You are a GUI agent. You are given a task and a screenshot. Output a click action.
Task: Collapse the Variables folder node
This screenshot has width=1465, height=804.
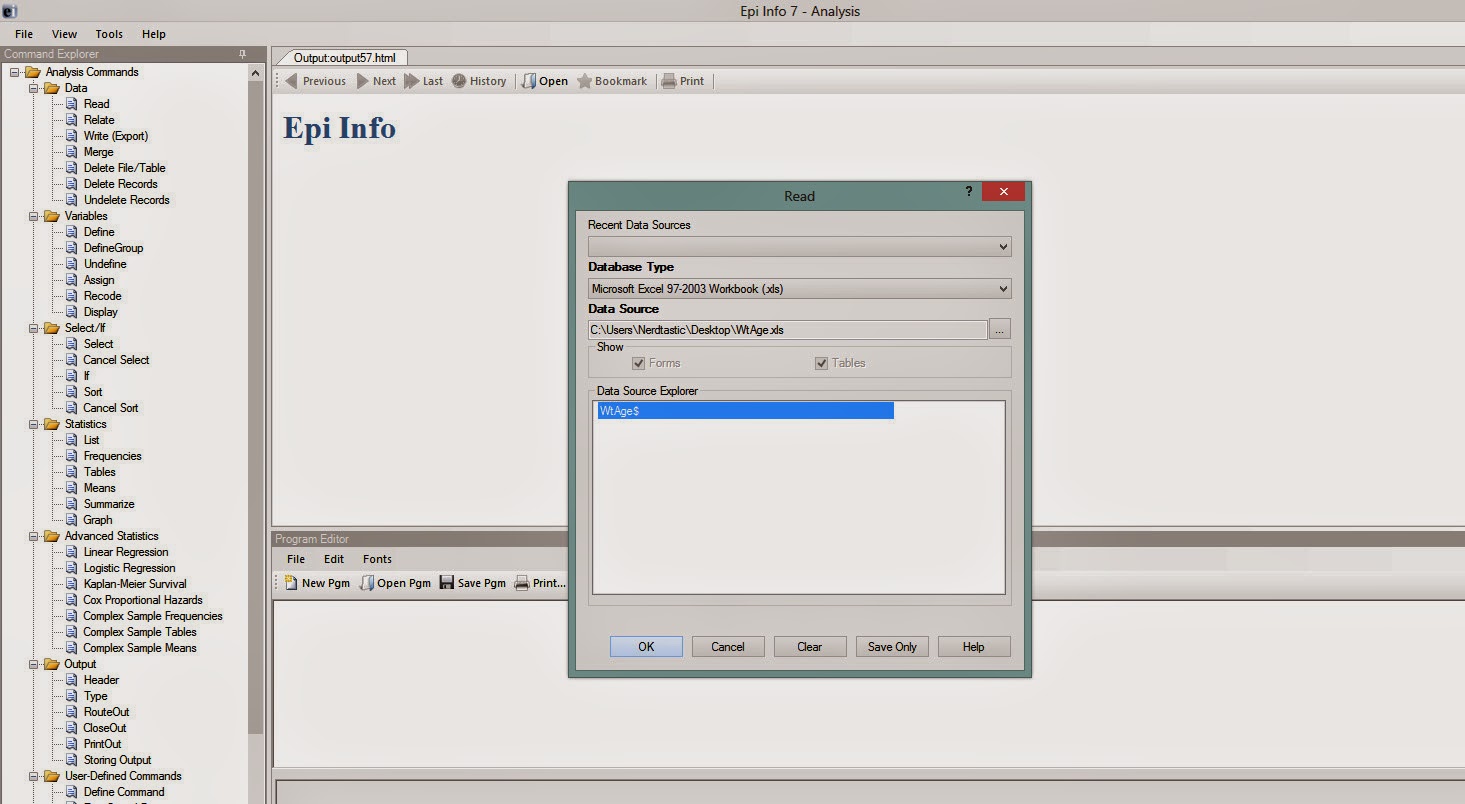(34, 216)
